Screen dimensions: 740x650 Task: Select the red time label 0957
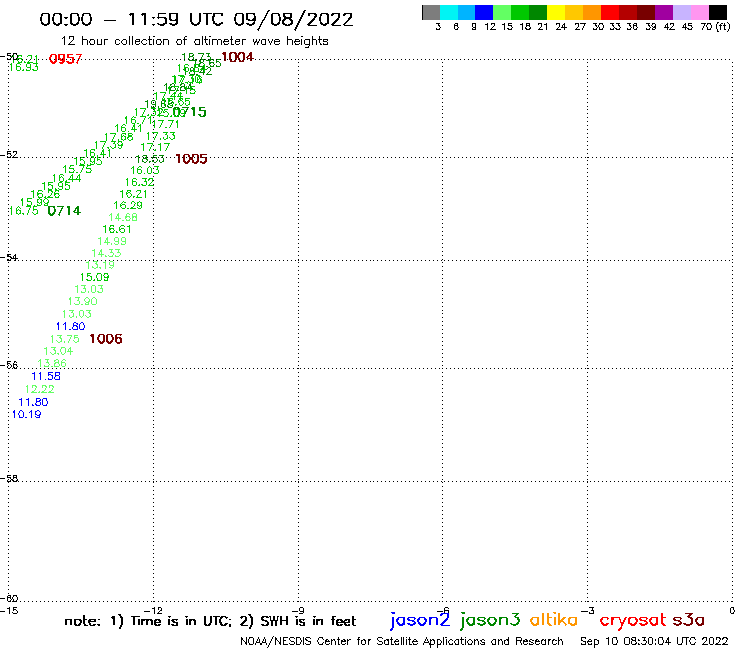tap(66, 59)
